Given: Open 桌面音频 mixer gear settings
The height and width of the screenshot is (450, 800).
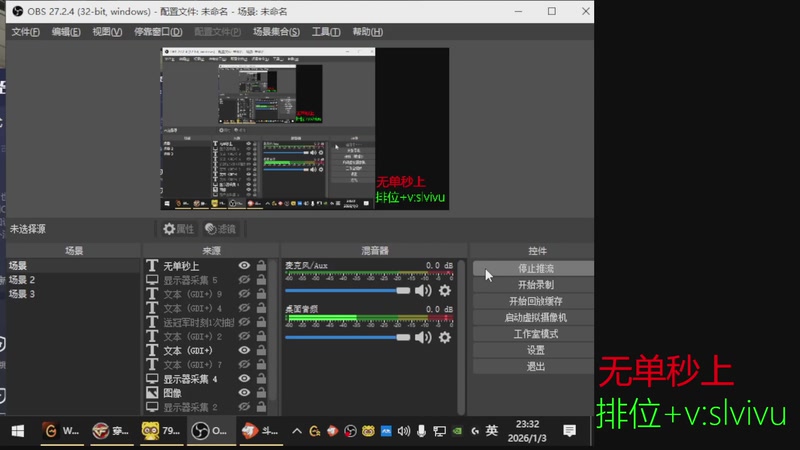Looking at the screenshot, I should pos(445,337).
